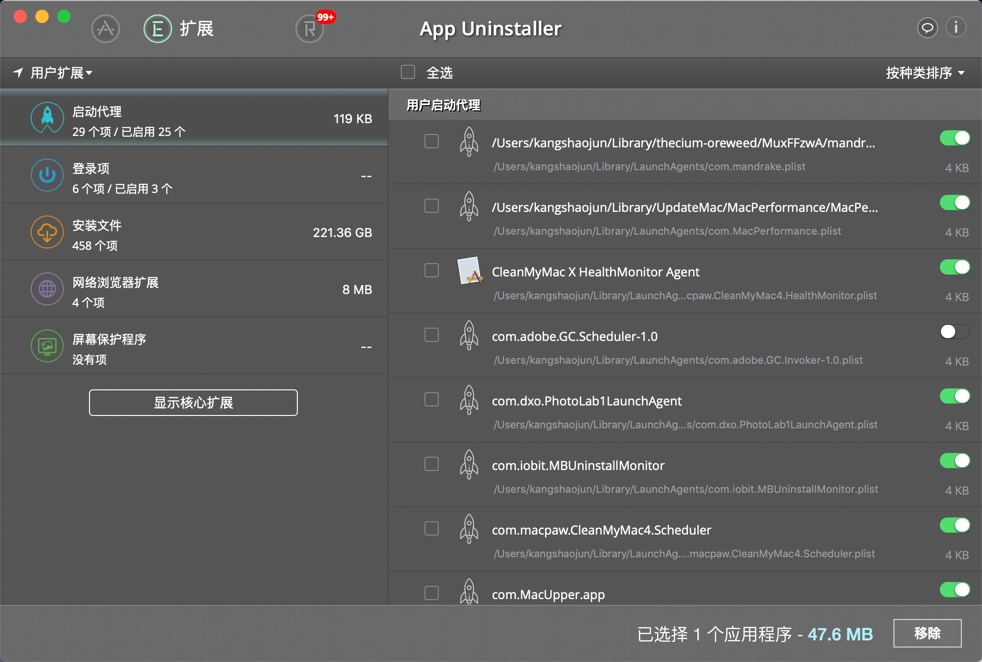The height and width of the screenshot is (662, 982).
Task: Click the info icon in the toolbar
Action: tap(956, 27)
